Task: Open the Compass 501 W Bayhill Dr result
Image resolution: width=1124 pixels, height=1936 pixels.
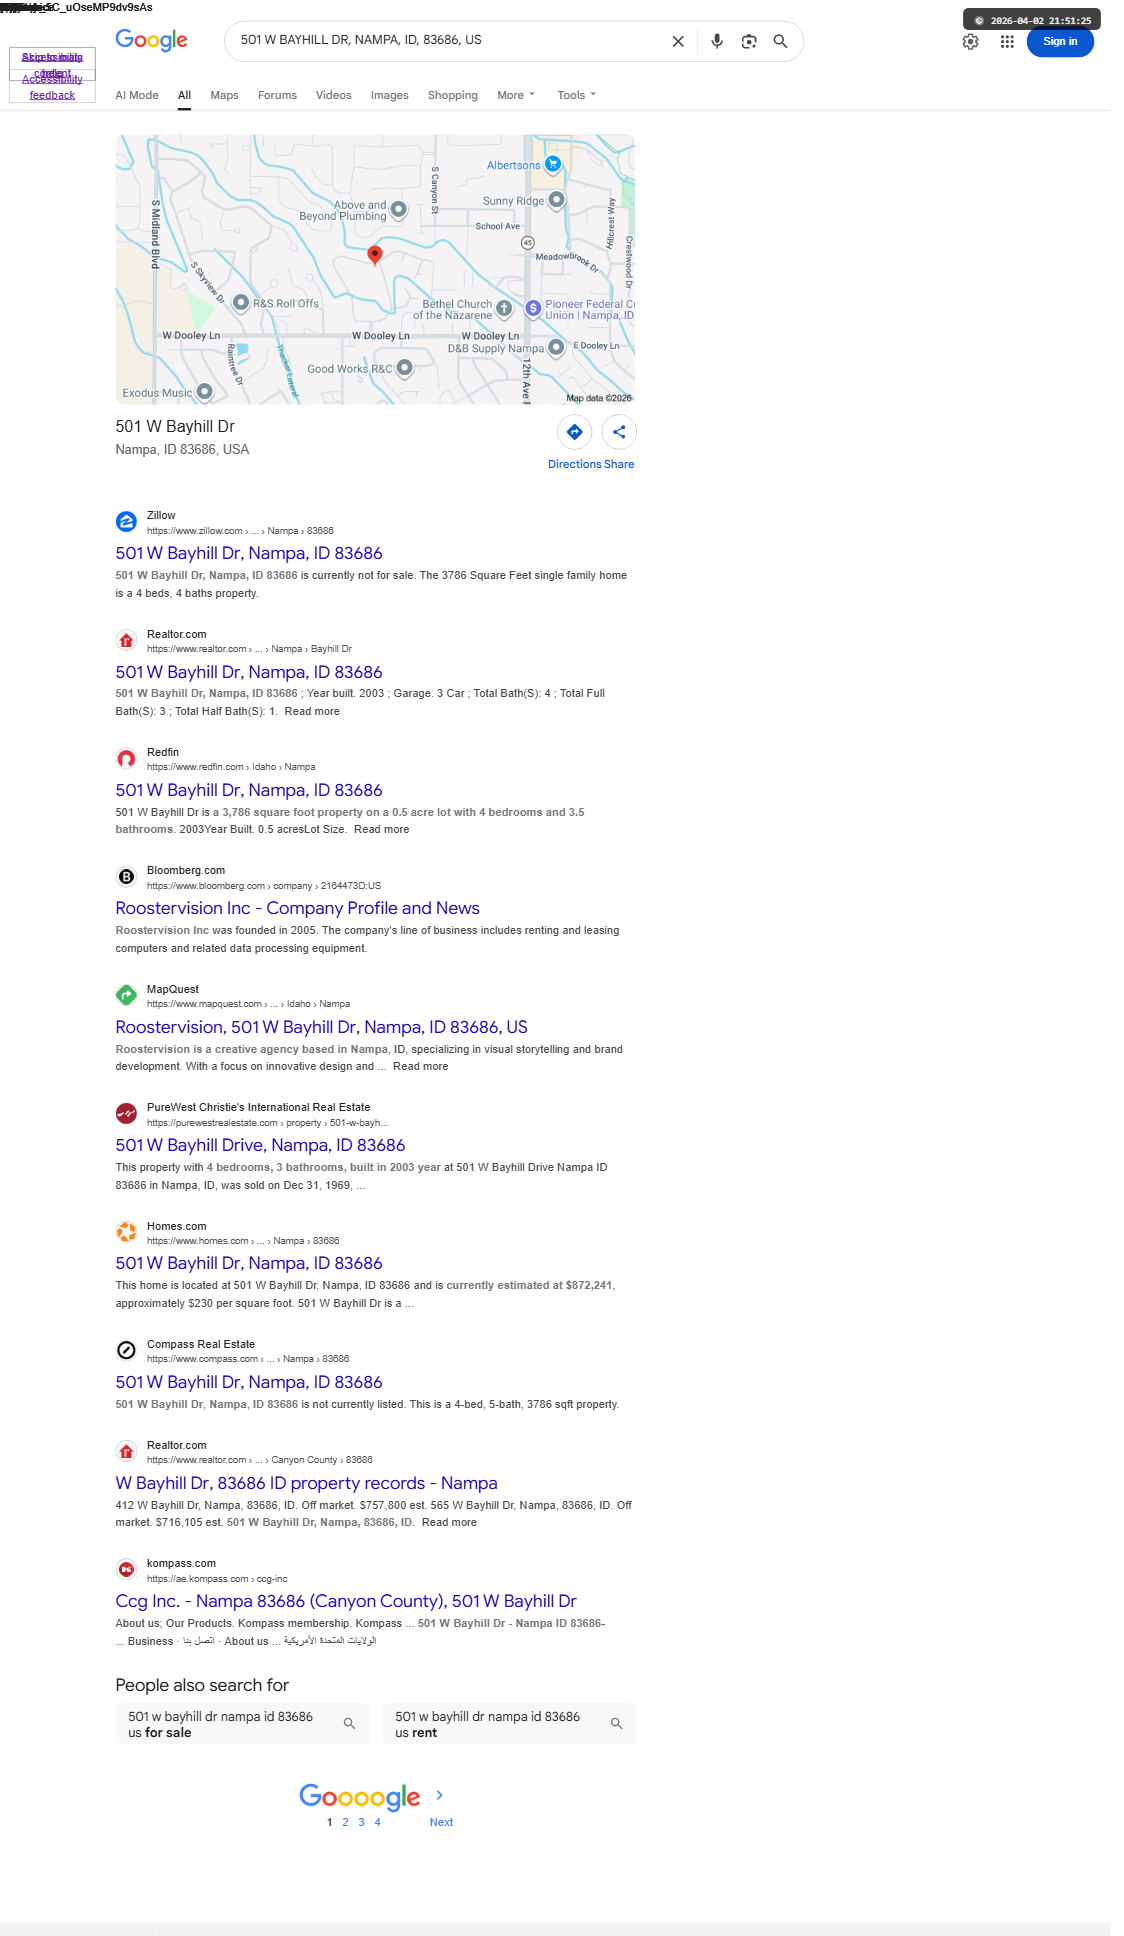Action: coord(249,1382)
